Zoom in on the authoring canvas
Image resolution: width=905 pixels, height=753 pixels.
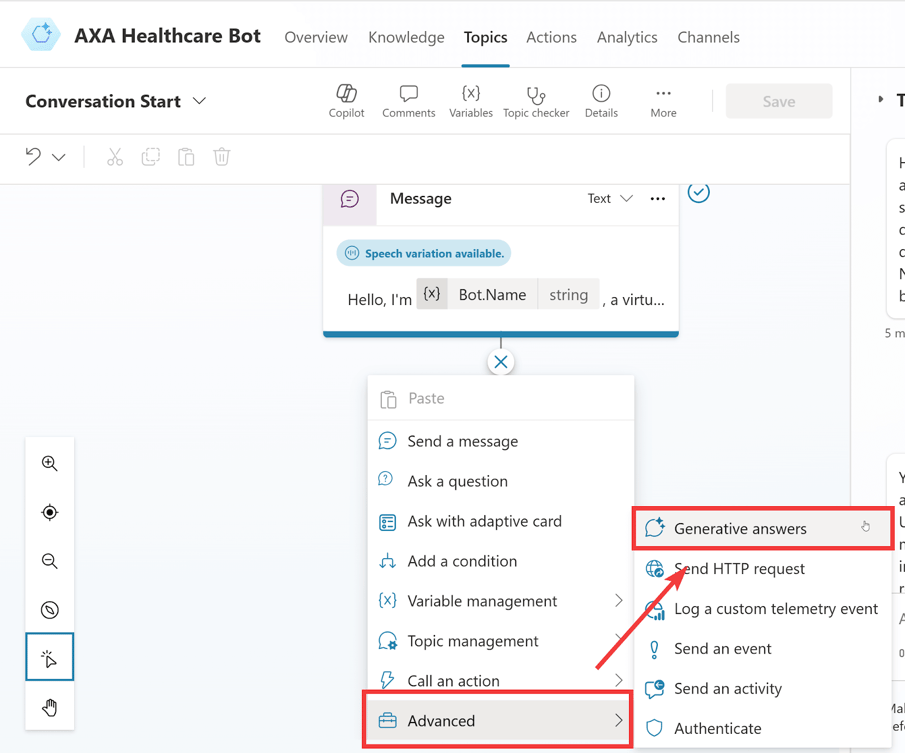point(49,463)
